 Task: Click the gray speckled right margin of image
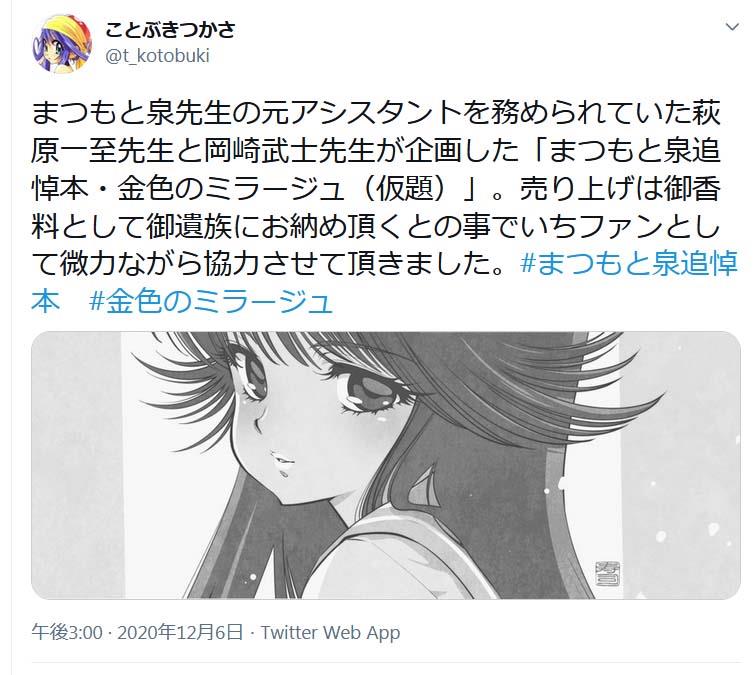pos(679,465)
